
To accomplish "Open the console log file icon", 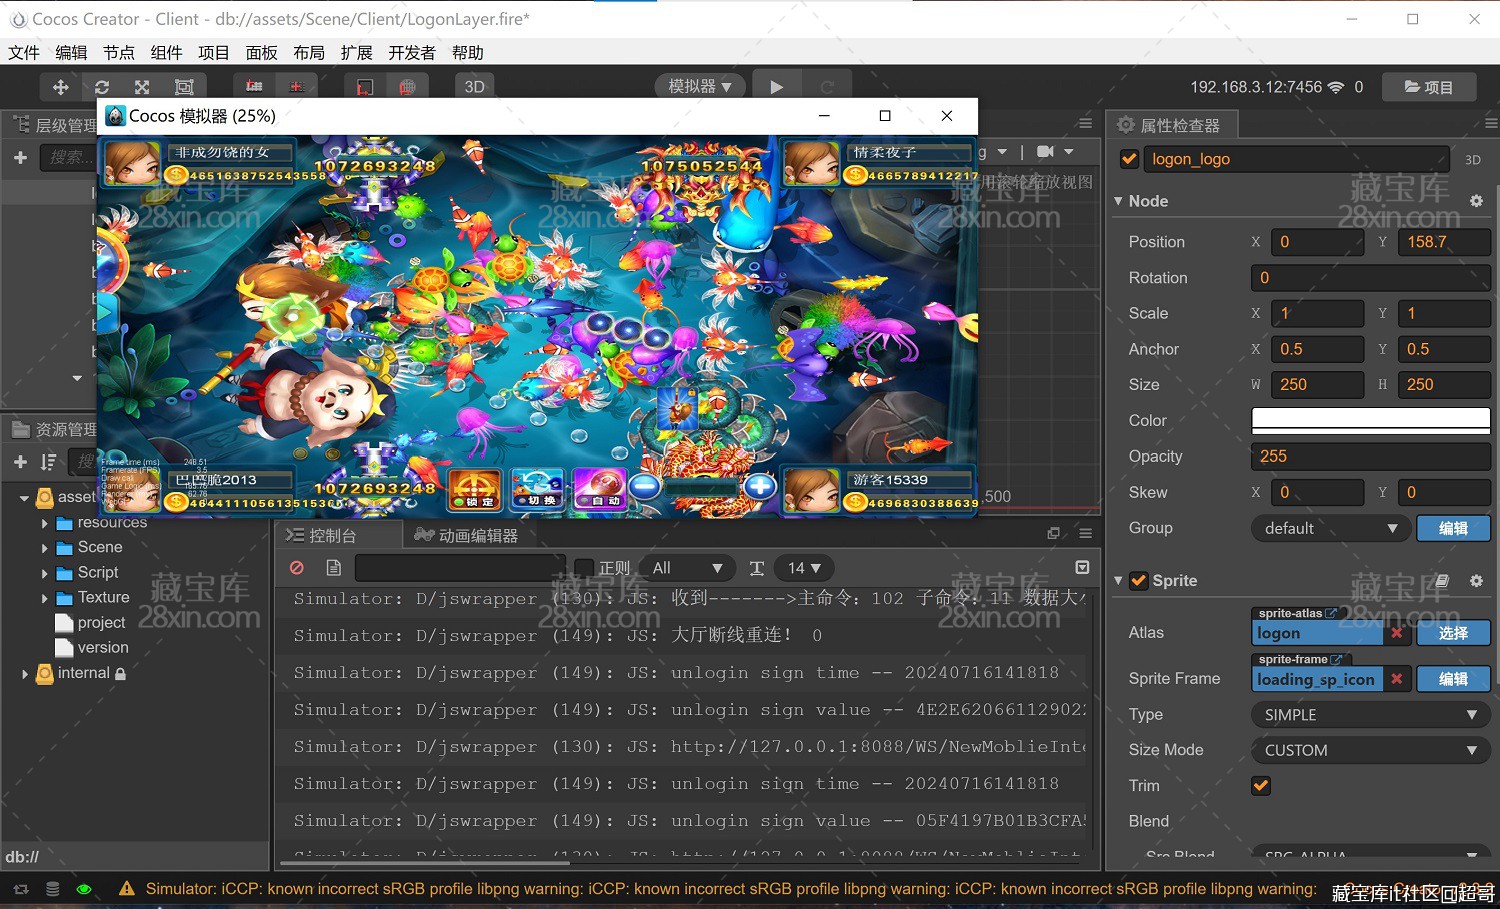I will 334,568.
